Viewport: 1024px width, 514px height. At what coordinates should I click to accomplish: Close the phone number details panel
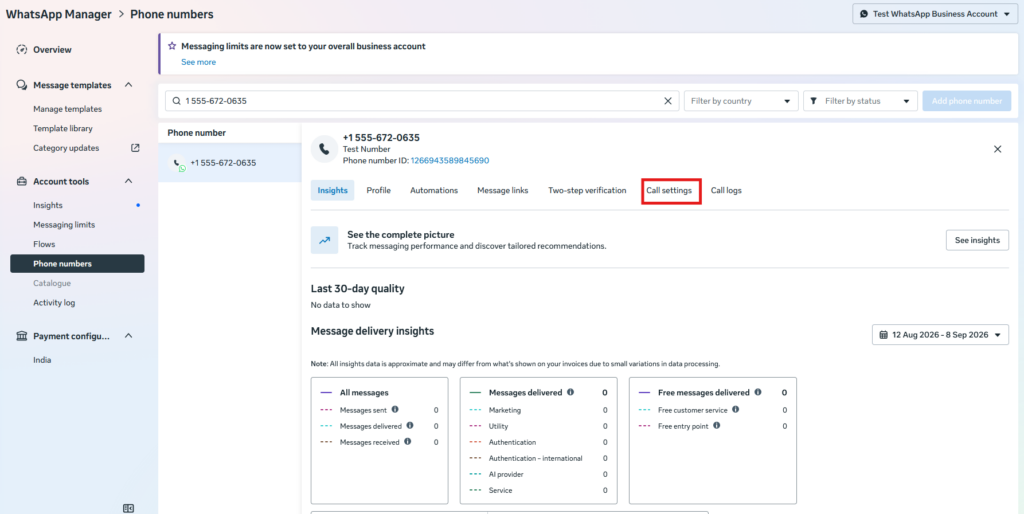click(x=997, y=149)
